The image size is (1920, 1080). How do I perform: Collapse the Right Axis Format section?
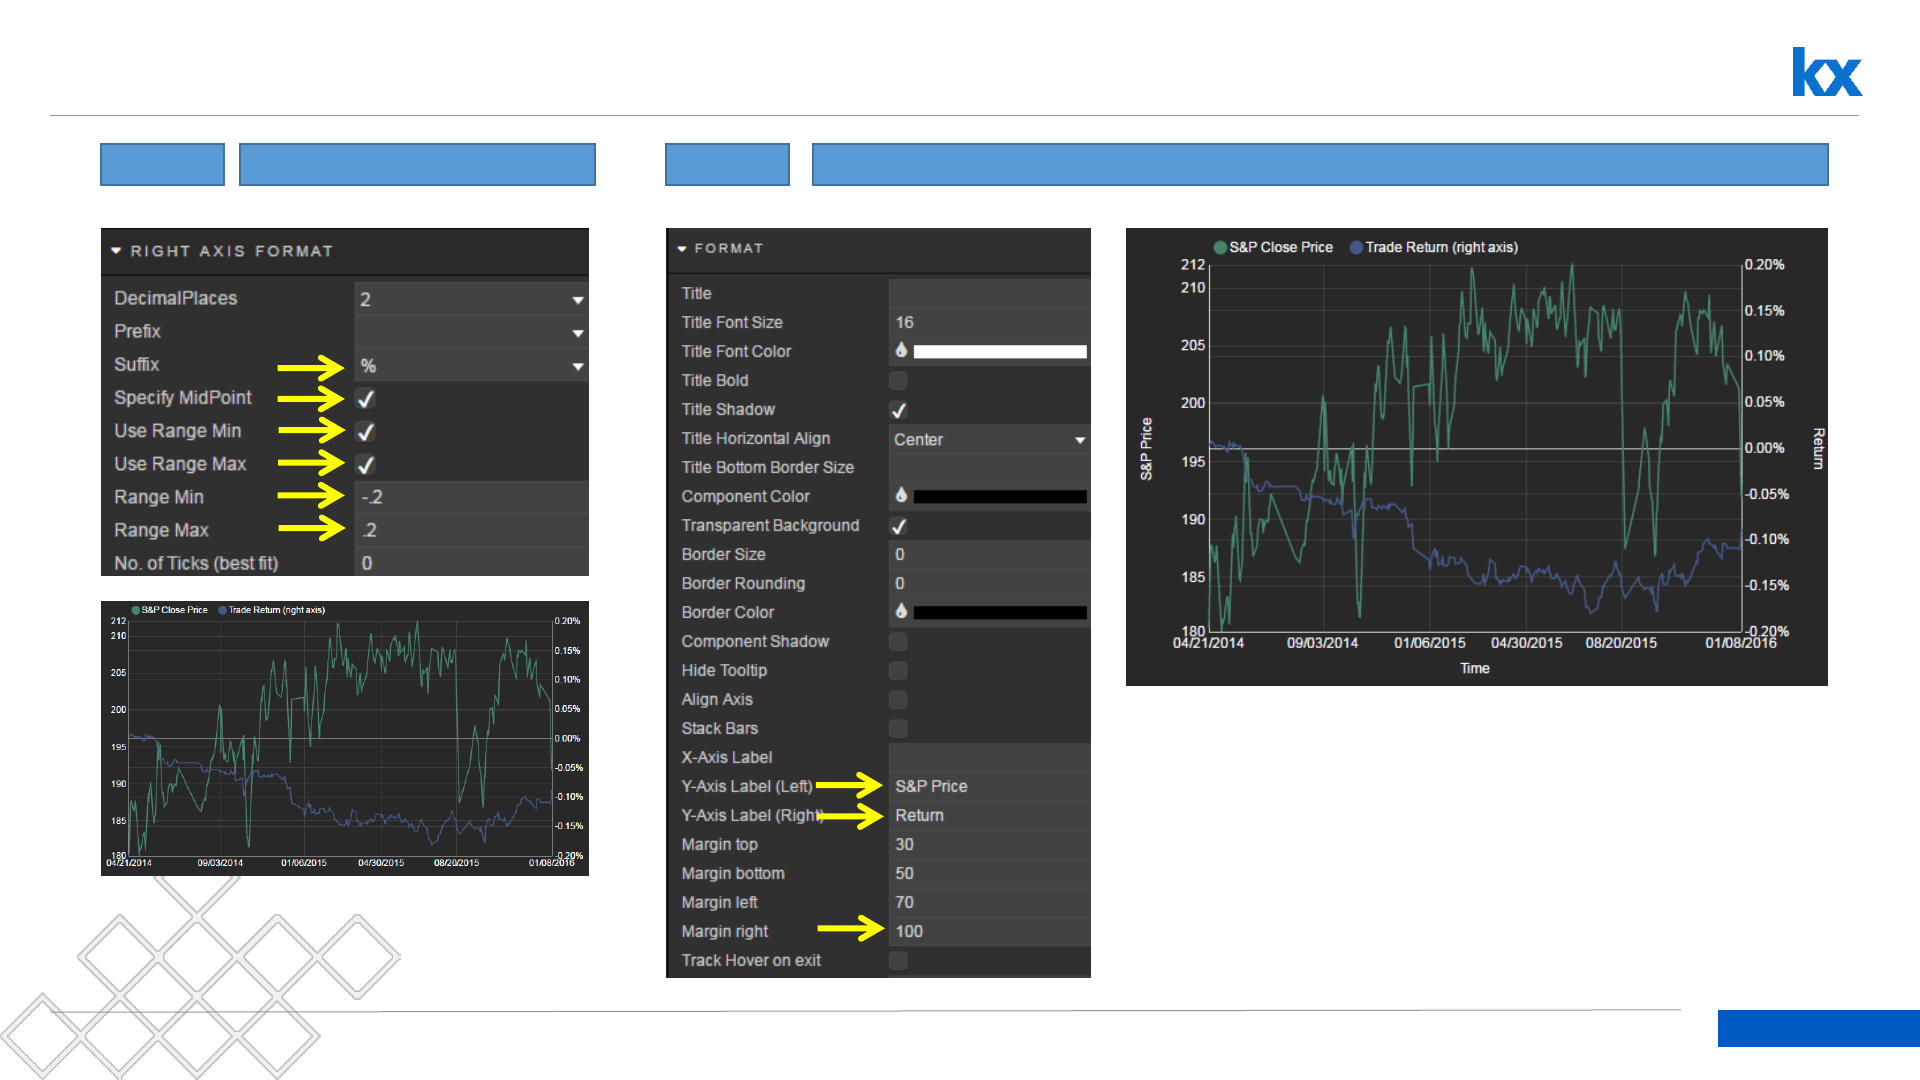(x=117, y=251)
